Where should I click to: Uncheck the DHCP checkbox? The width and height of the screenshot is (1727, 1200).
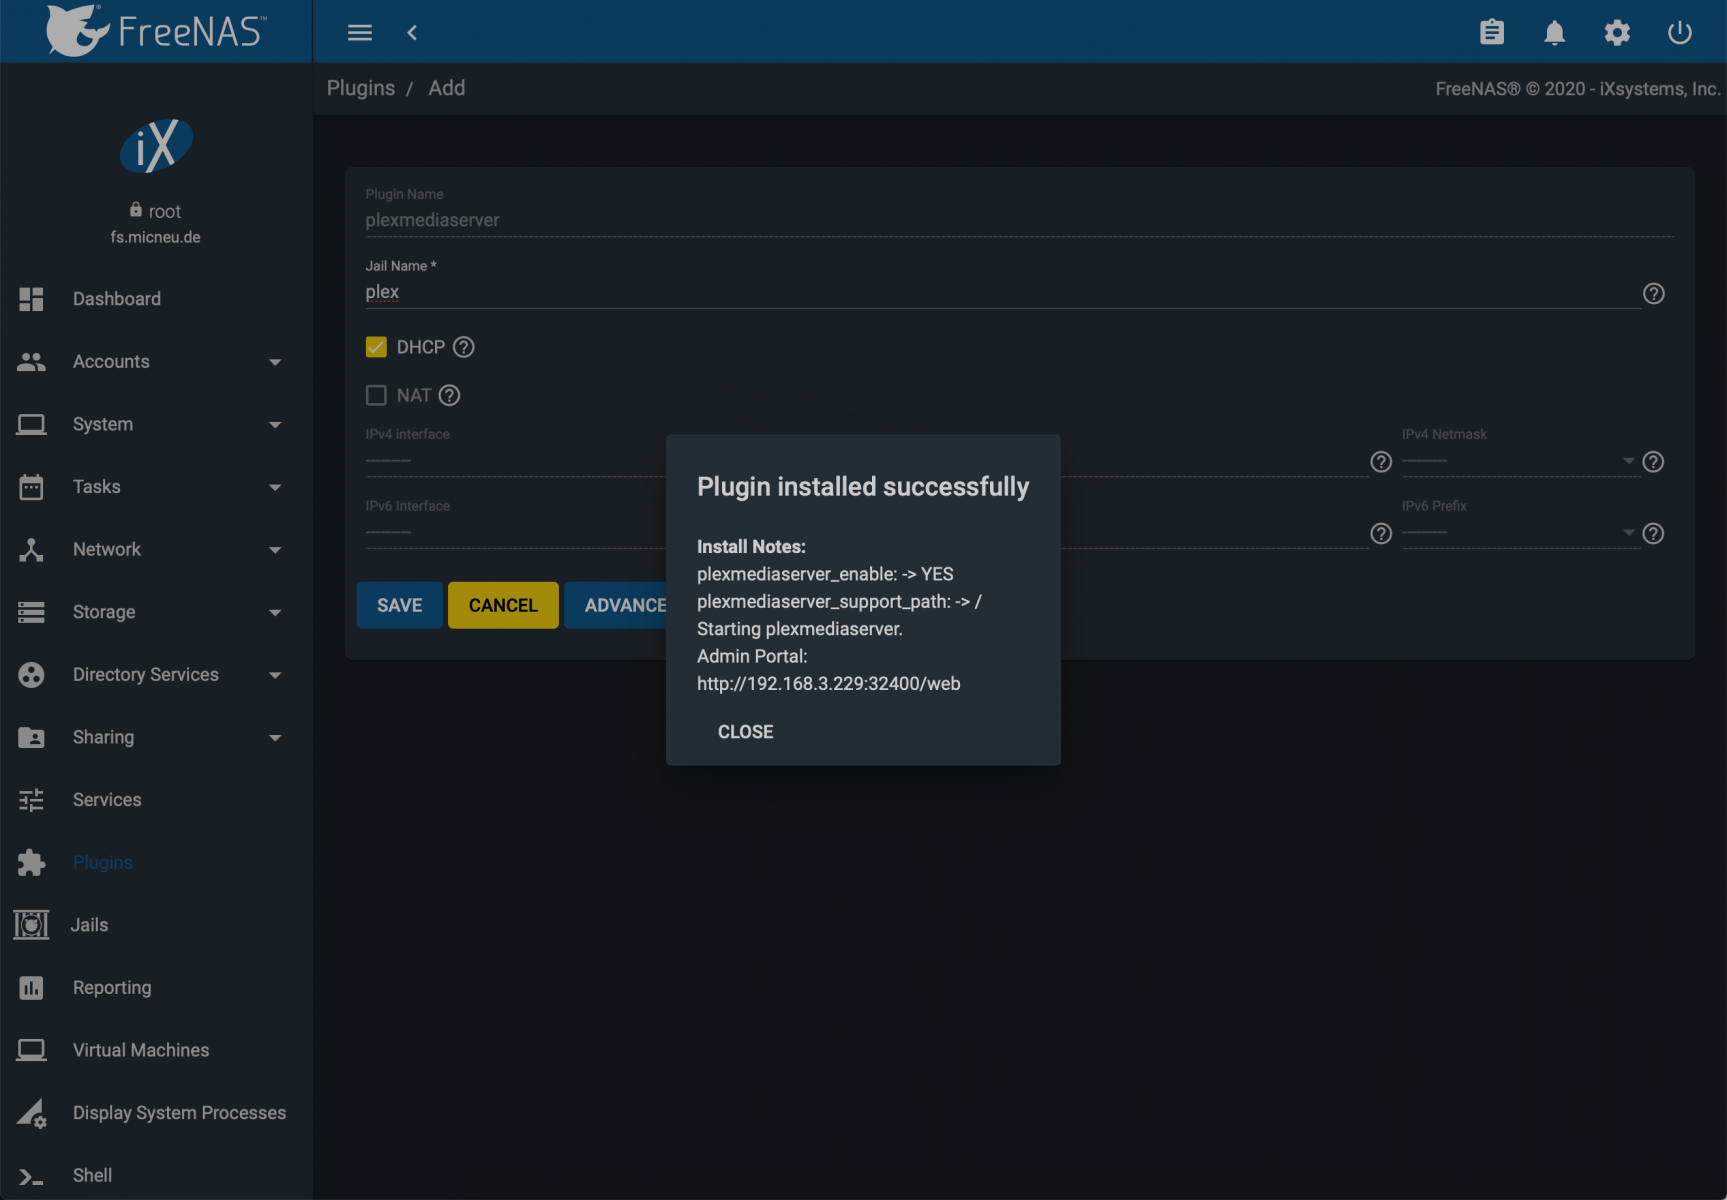click(x=376, y=347)
